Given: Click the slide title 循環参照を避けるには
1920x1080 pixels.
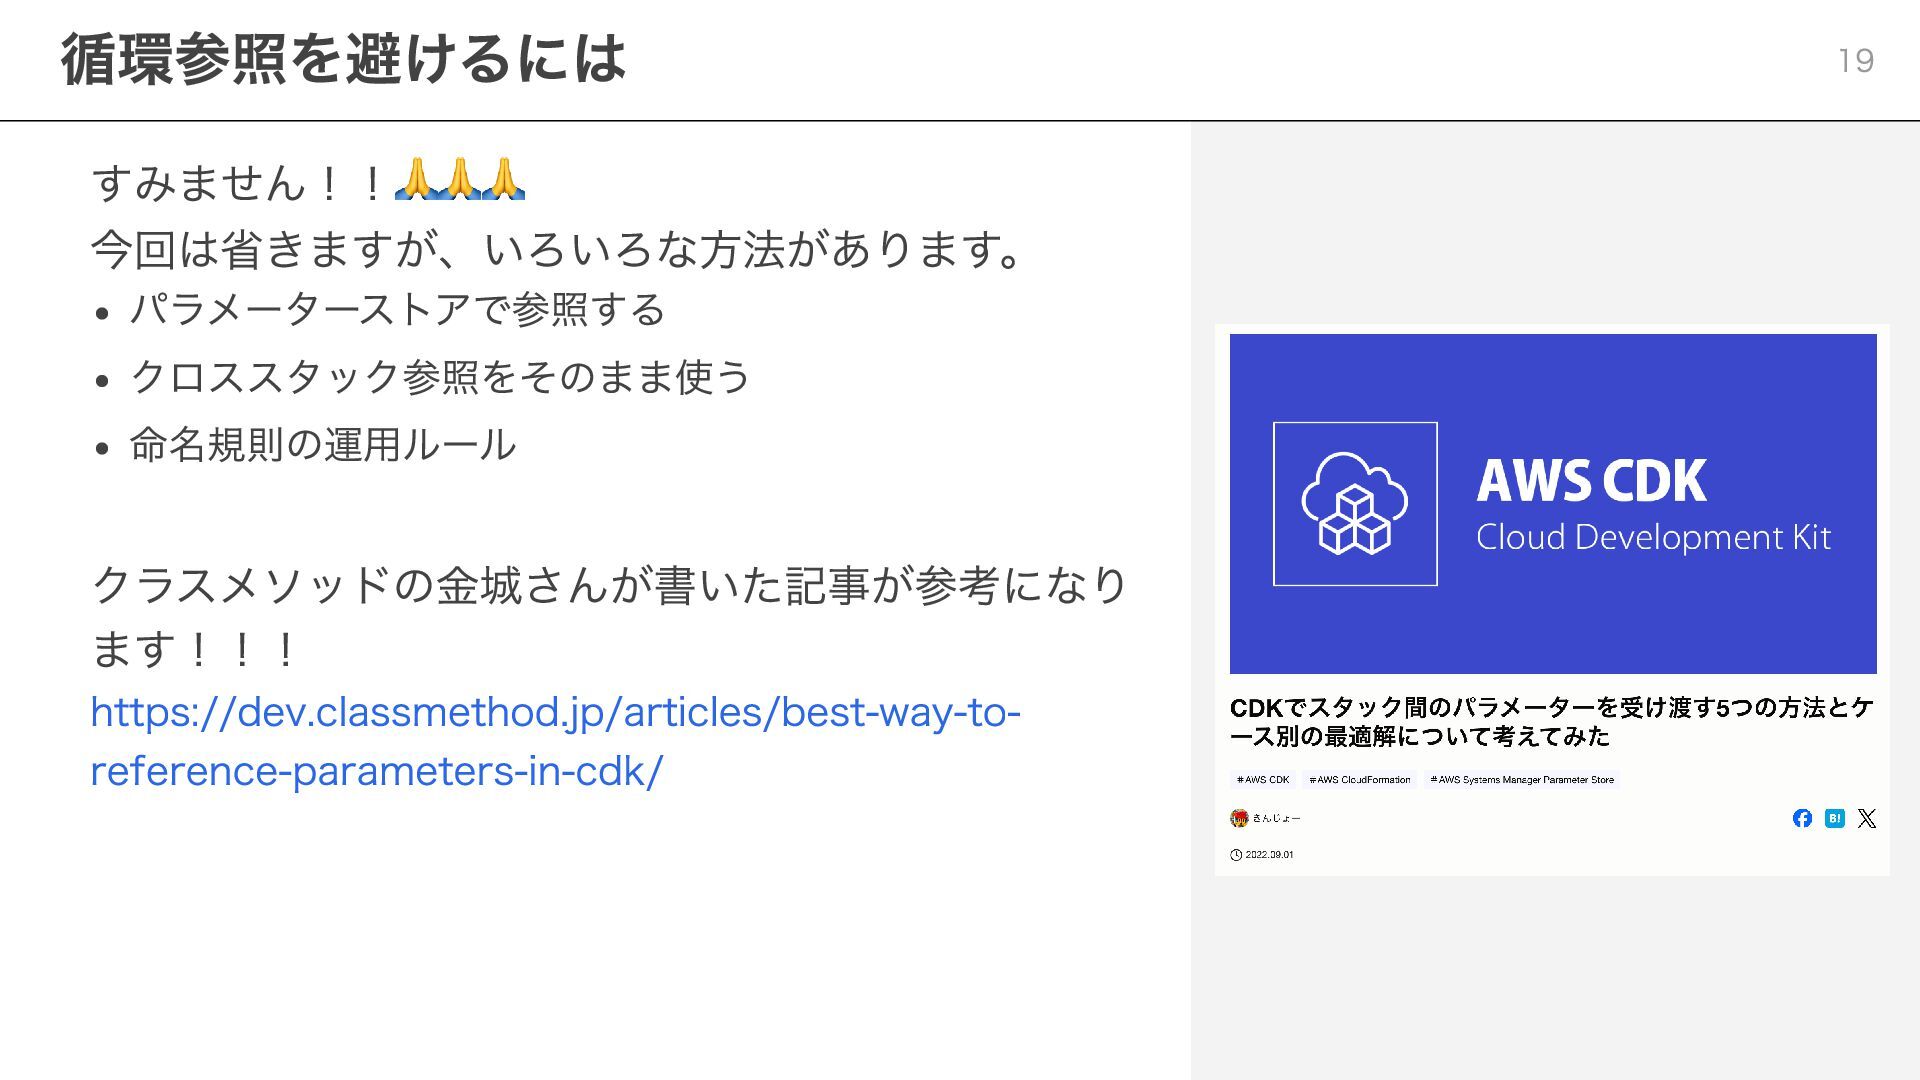Looking at the screenshot, I should 343,58.
